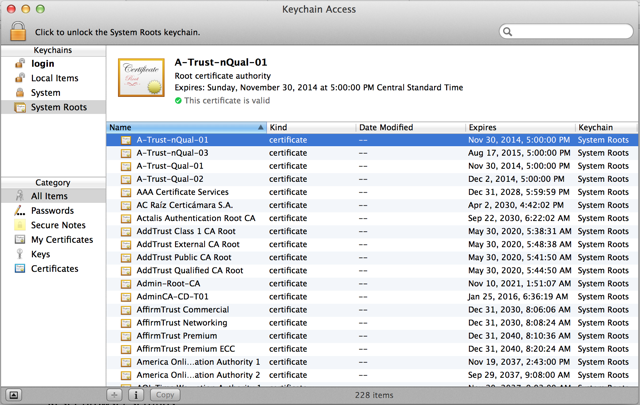
Task: Select AffirmTrust Networking row
Action: coord(372,323)
